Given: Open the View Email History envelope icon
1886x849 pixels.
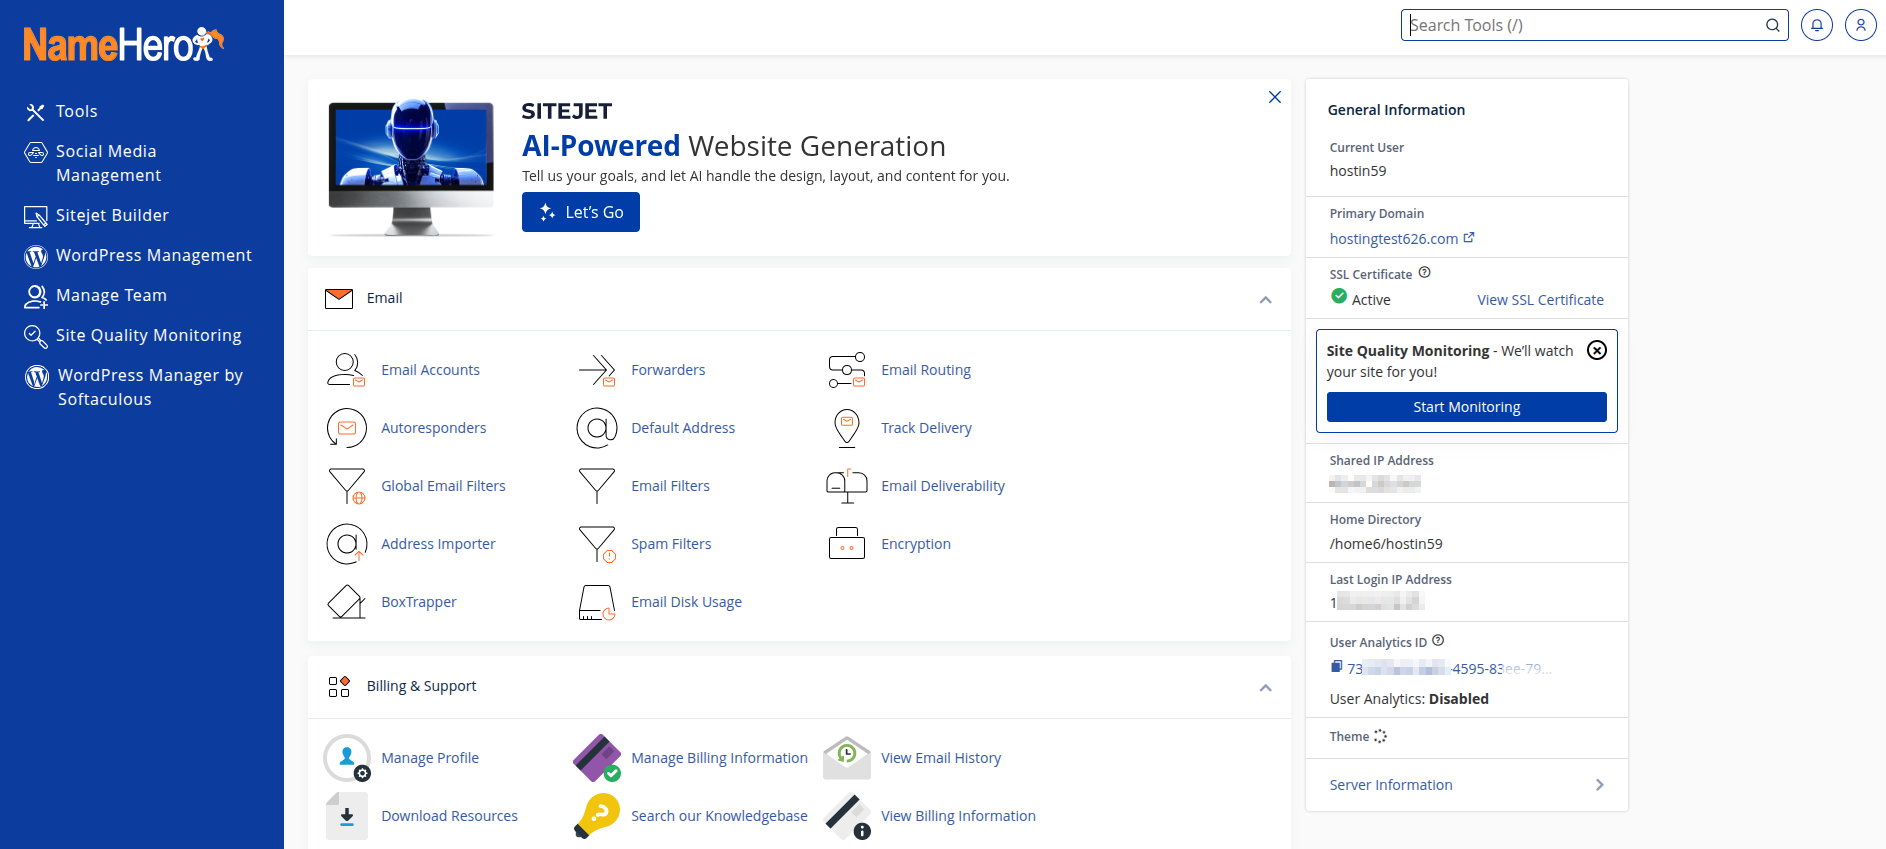Looking at the screenshot, I should click(847, 758).
